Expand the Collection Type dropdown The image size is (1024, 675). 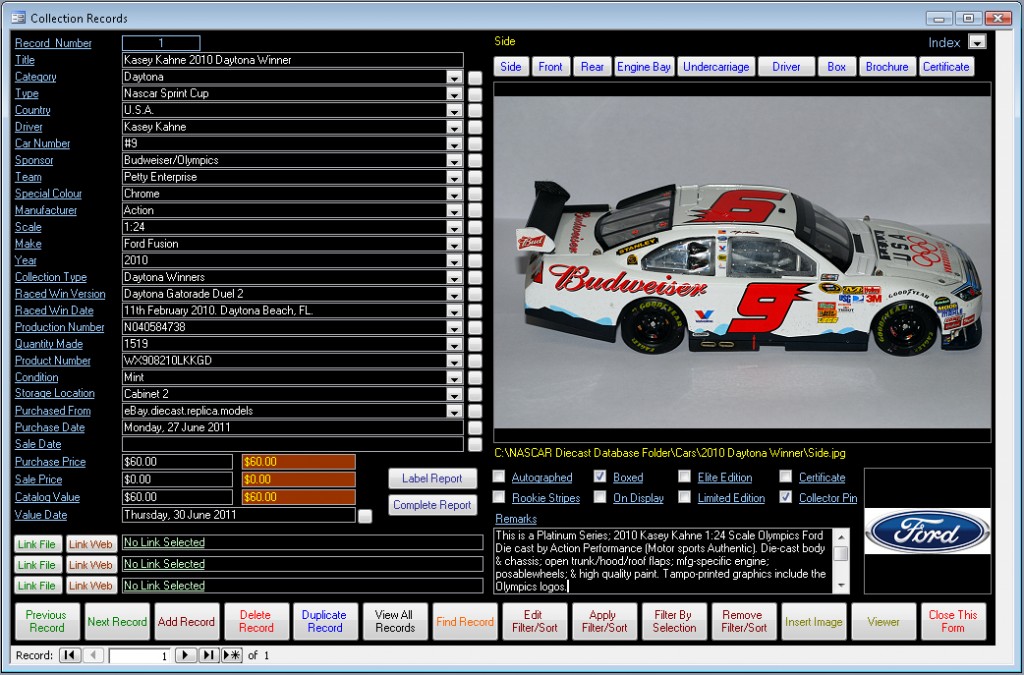(x=455, y=277)
